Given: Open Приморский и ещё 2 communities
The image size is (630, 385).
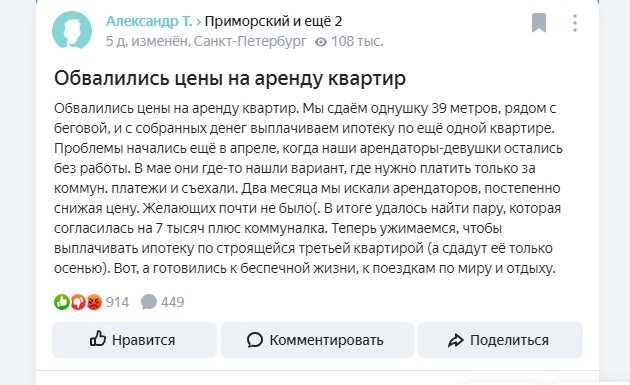Looking at the screenshot, I should pos(273,21).
